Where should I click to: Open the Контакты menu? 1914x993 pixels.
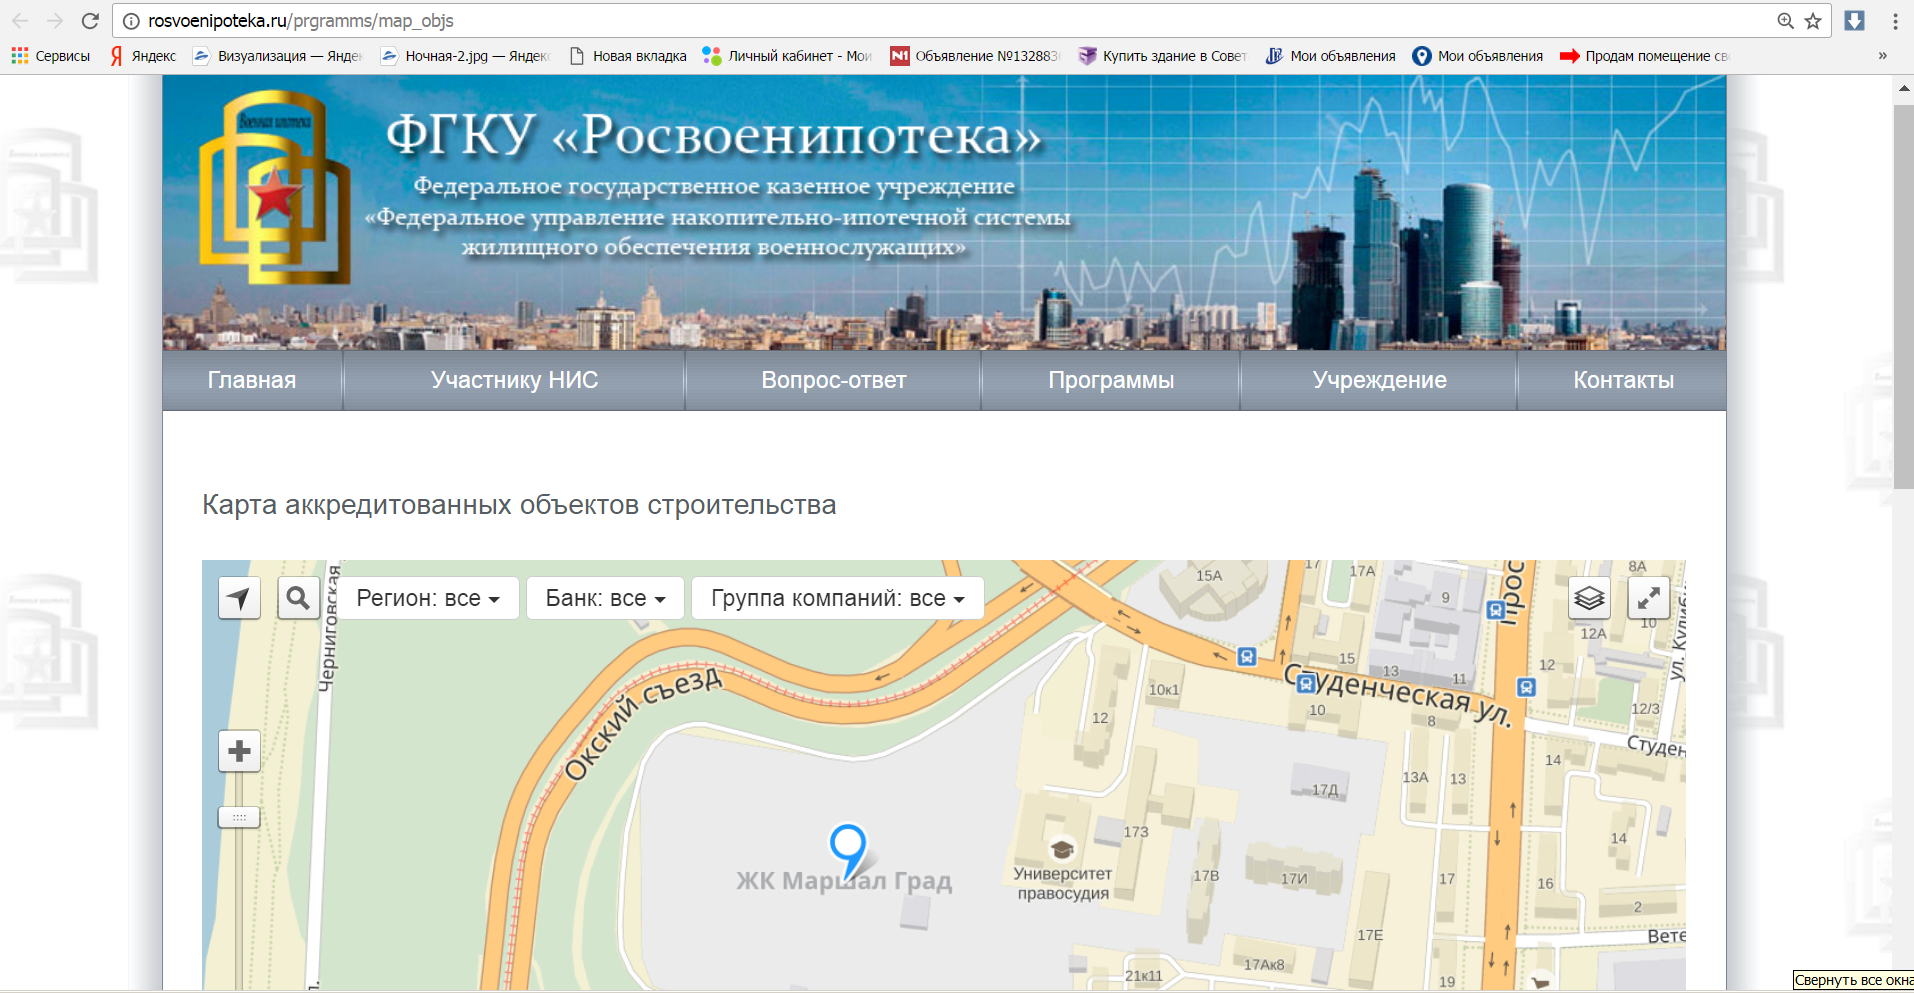1623,380
